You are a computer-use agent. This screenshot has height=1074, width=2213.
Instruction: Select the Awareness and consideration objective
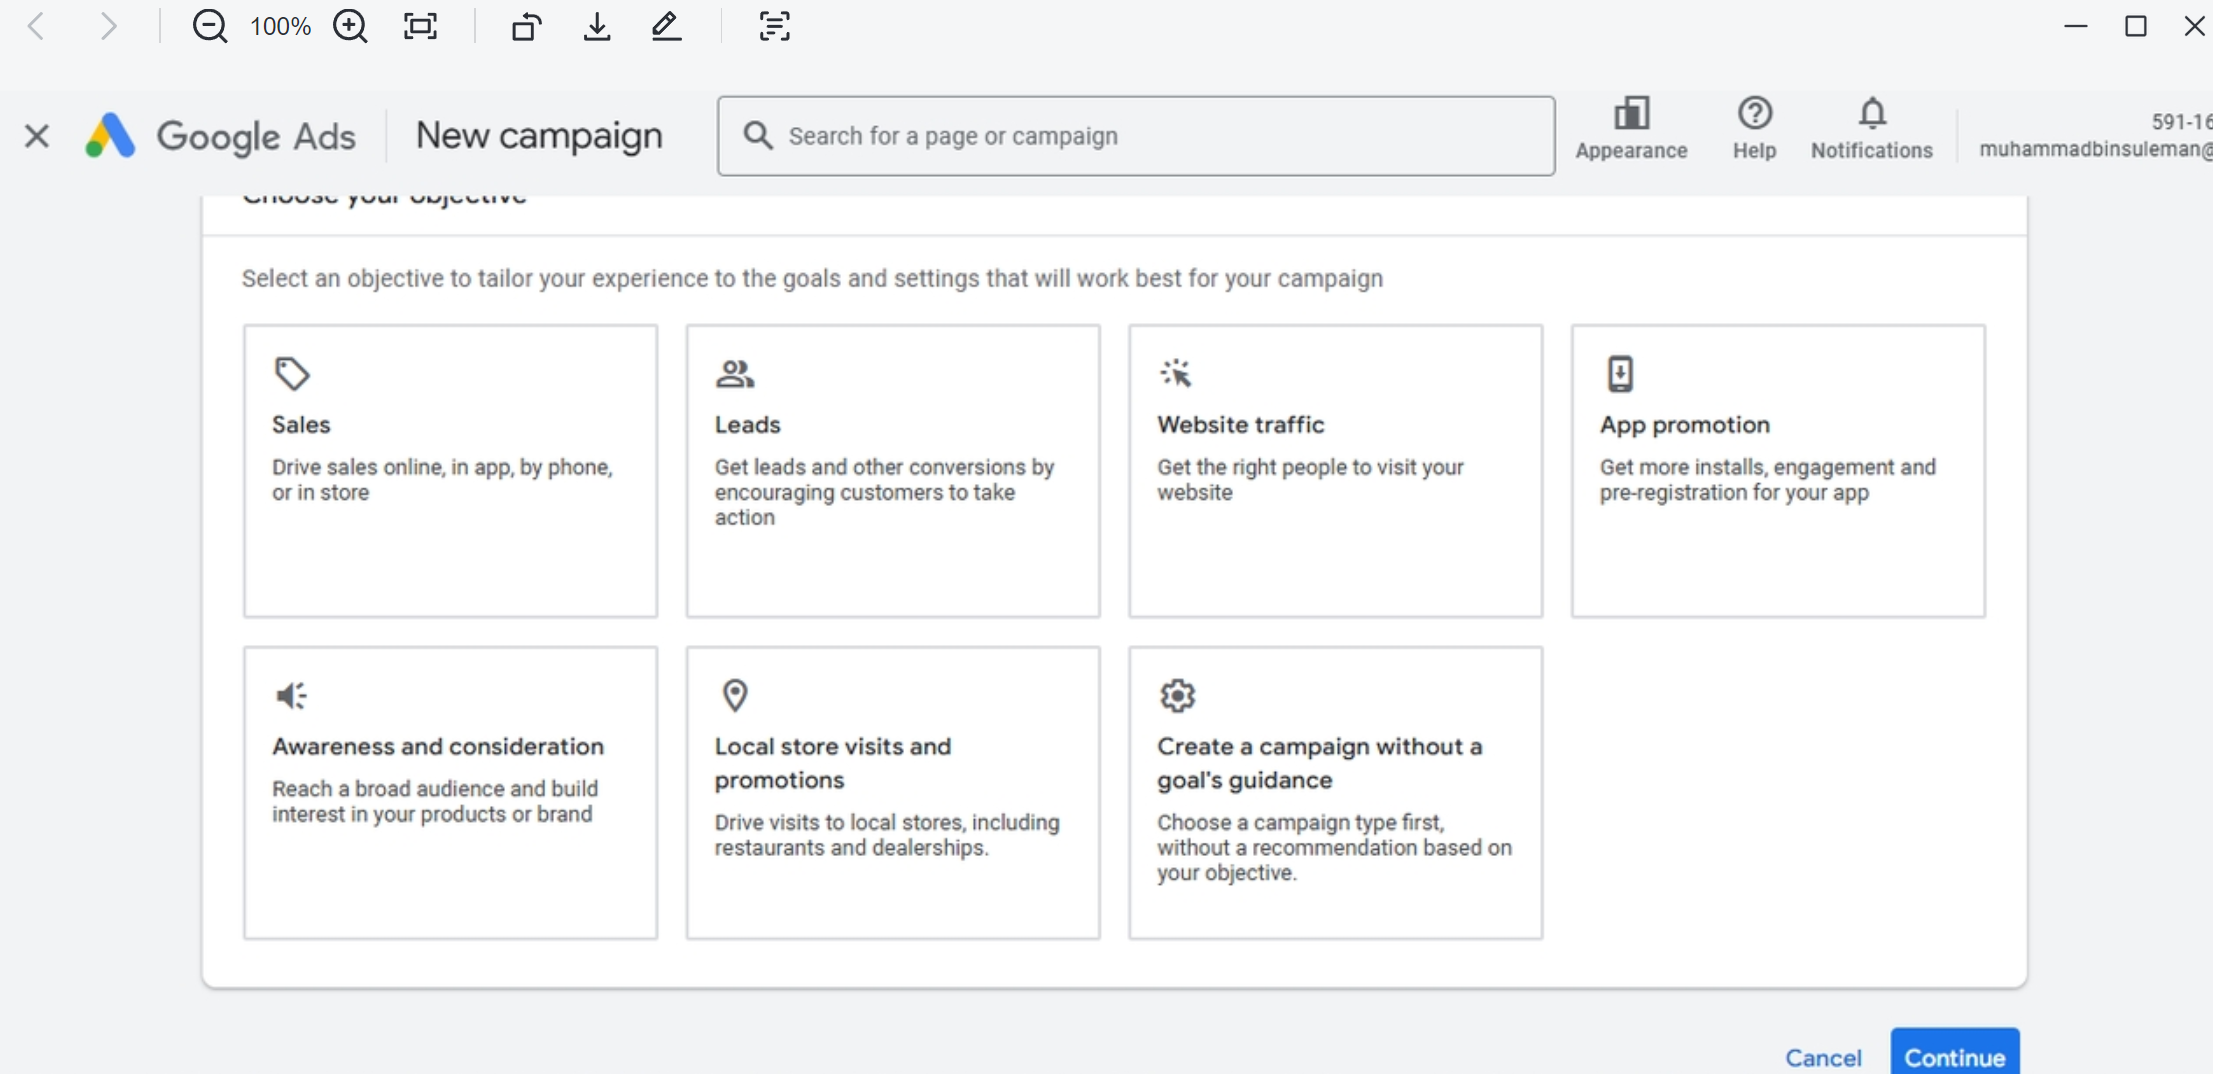point(450,792)
